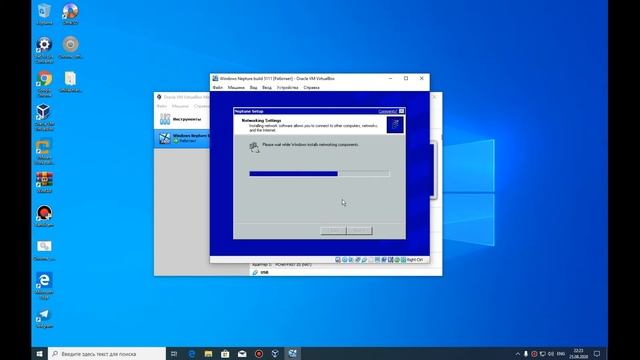Viewport: 640px width, 360px height.
Task: Open the Google Chrome desktop shortcut
Action: pyautogui.click(x=44, y=83)
